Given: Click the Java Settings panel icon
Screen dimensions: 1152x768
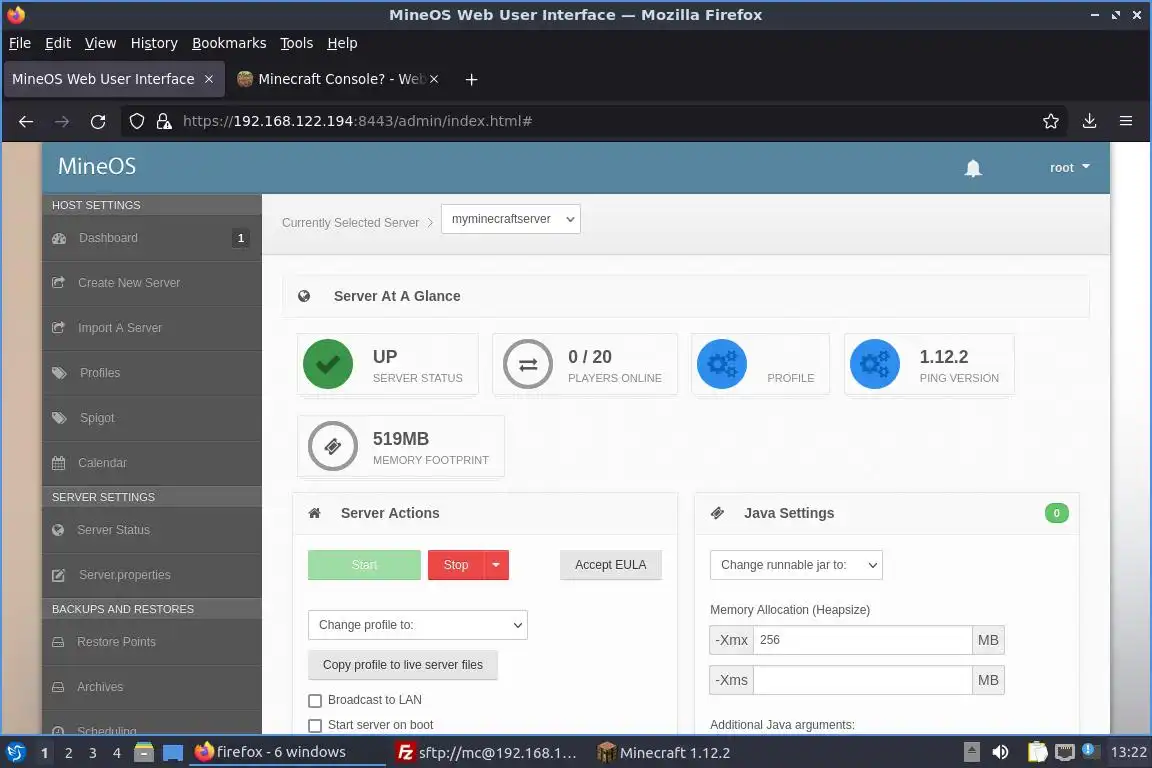Looking at the screenshot, I should [x=718, y=513].
